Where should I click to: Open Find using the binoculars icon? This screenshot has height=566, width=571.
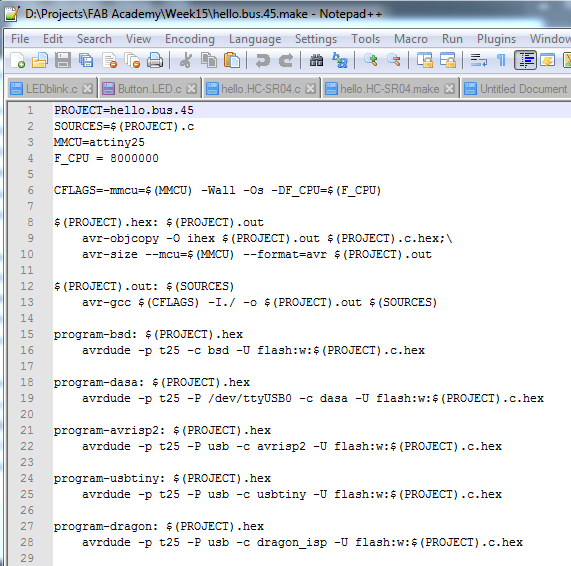coord(316,60)
